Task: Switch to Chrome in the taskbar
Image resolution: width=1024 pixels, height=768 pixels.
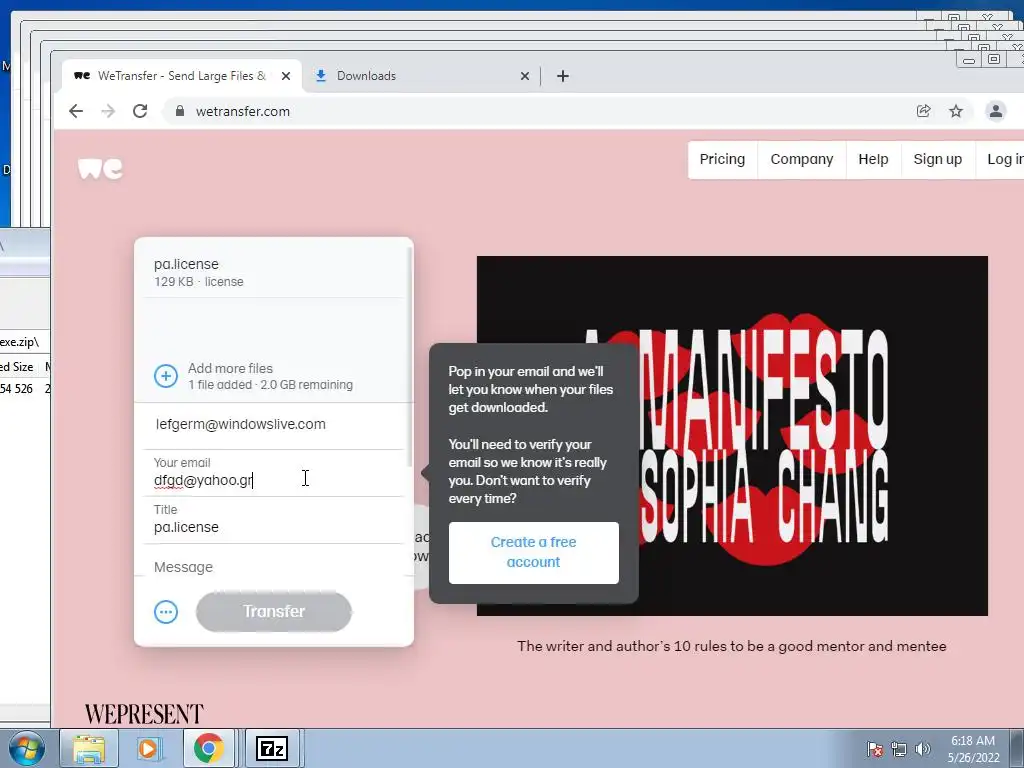Action: [x=209, y=748]
